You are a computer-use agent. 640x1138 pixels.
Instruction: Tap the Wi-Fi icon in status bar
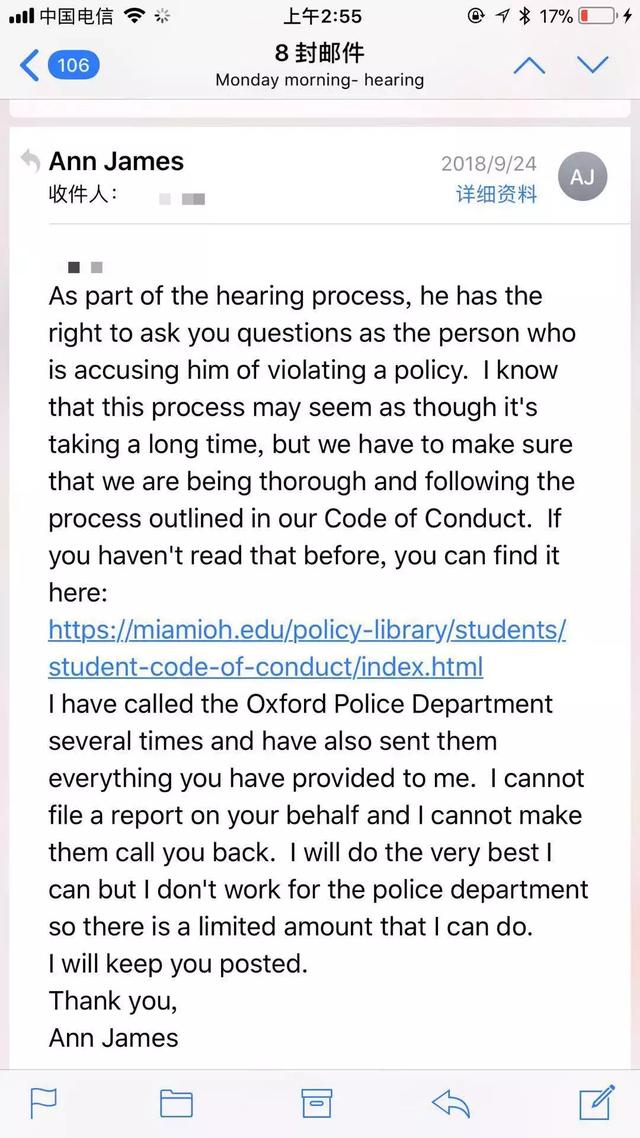[x=135, y=16]
